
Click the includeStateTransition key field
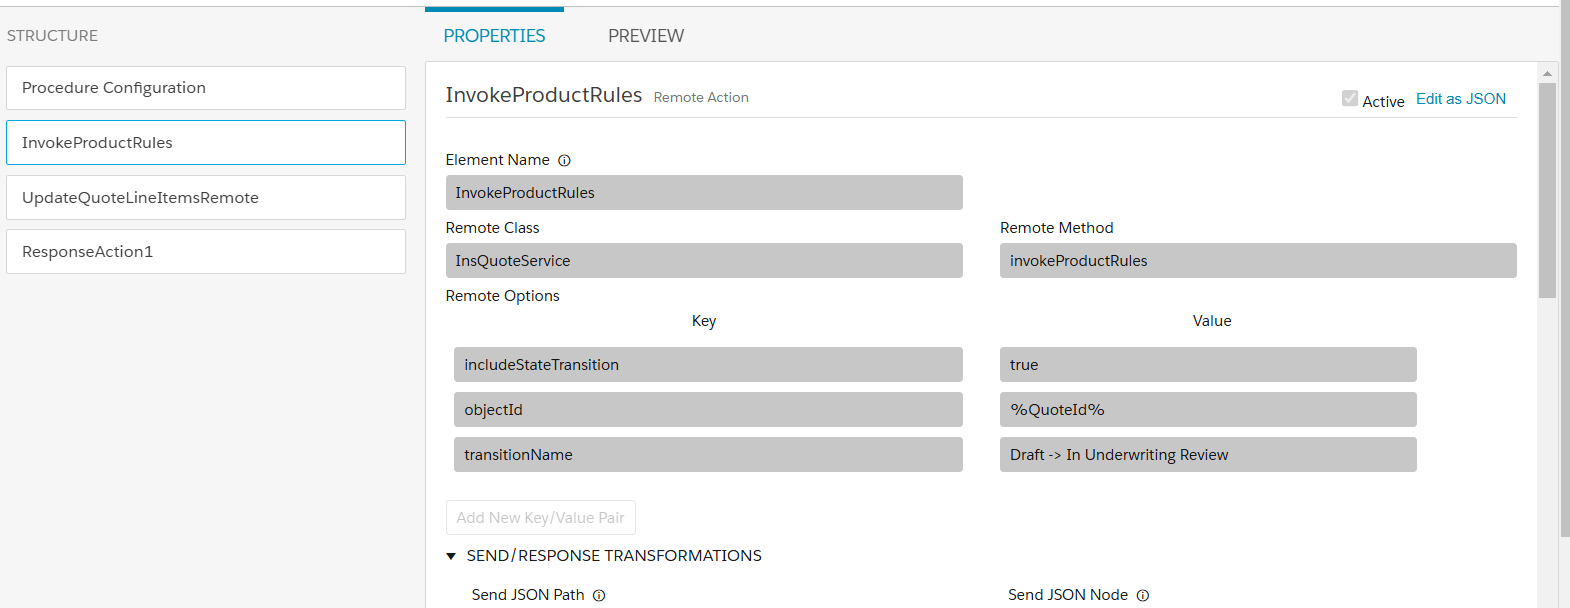(708, 365)
